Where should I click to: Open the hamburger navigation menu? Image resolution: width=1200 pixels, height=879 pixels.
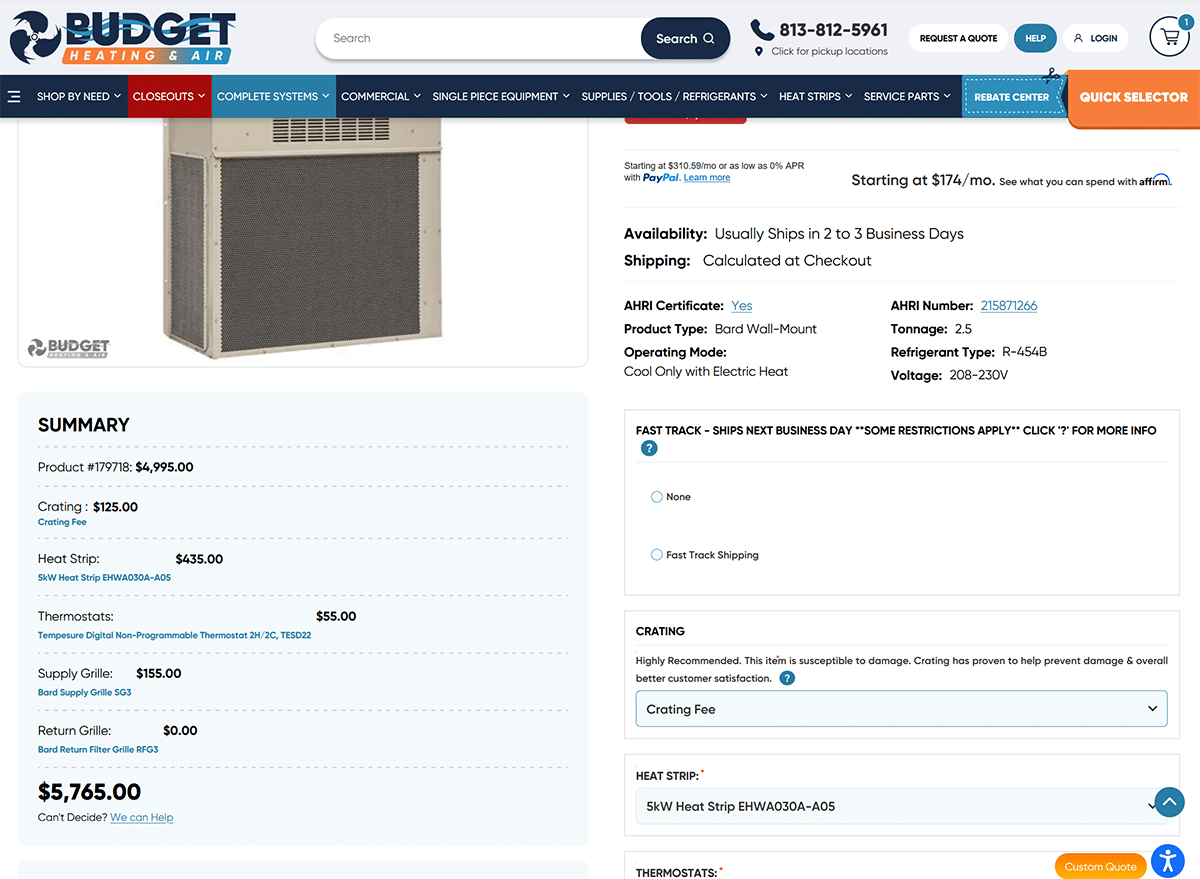click(14, 96)
